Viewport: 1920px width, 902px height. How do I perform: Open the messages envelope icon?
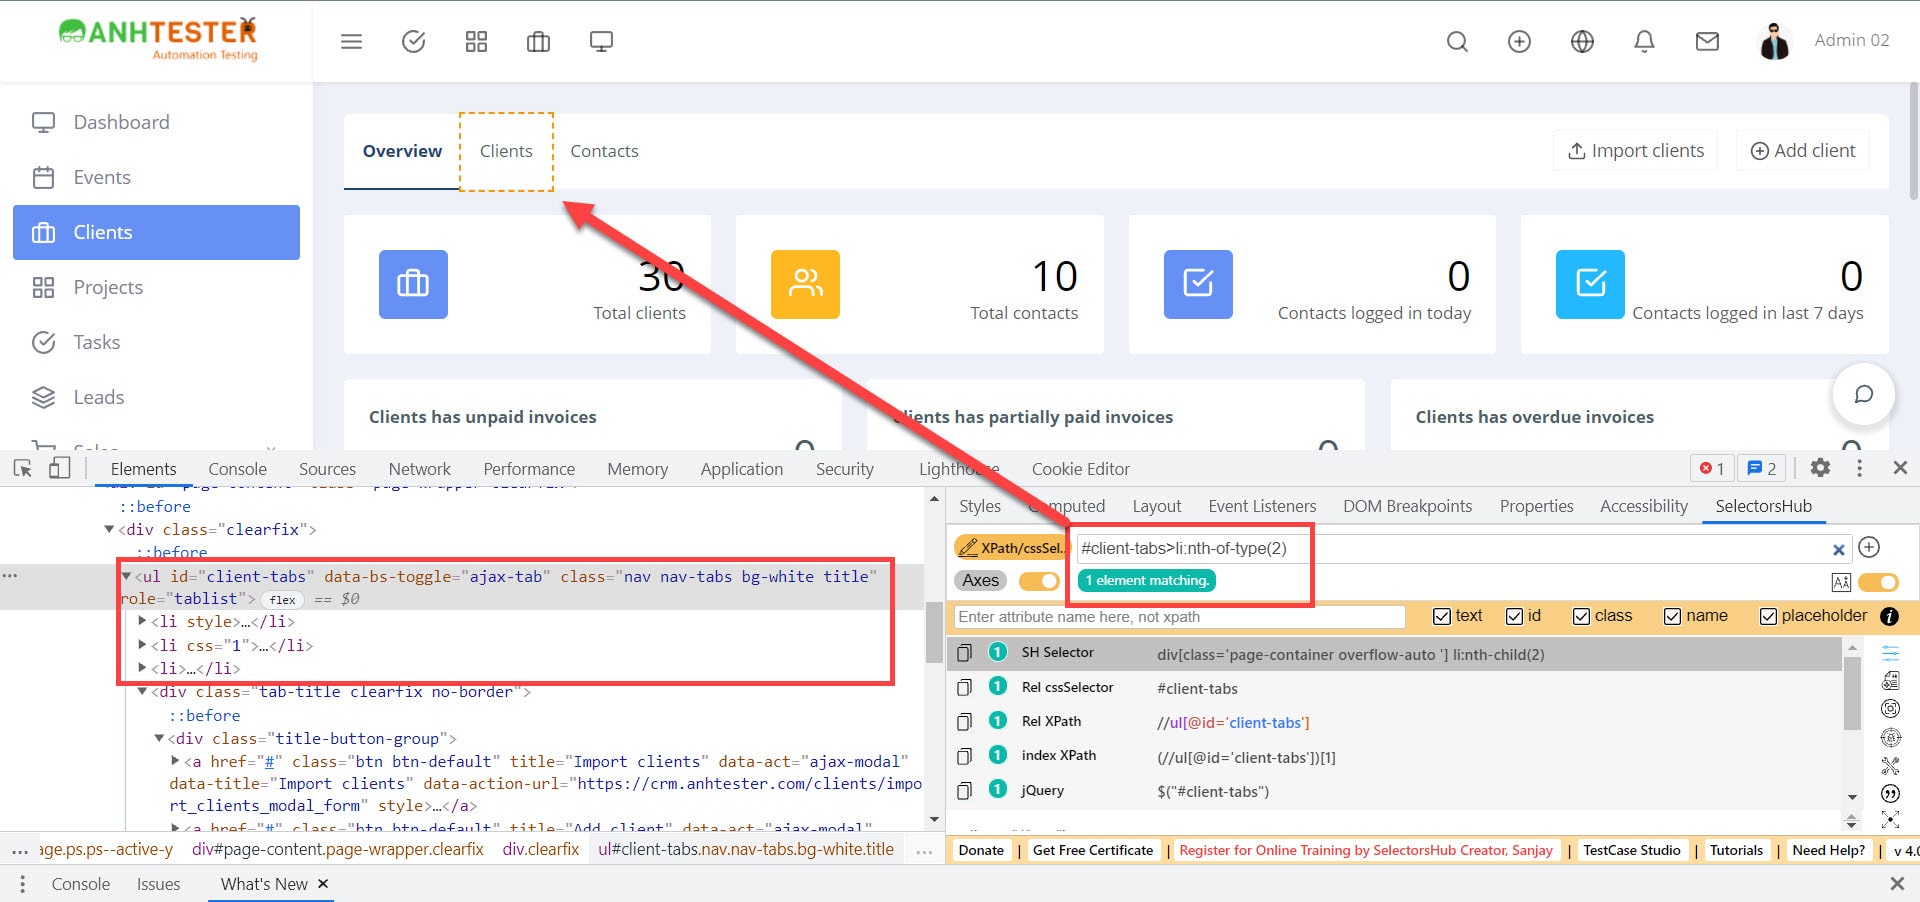(x=1707, y=41)
